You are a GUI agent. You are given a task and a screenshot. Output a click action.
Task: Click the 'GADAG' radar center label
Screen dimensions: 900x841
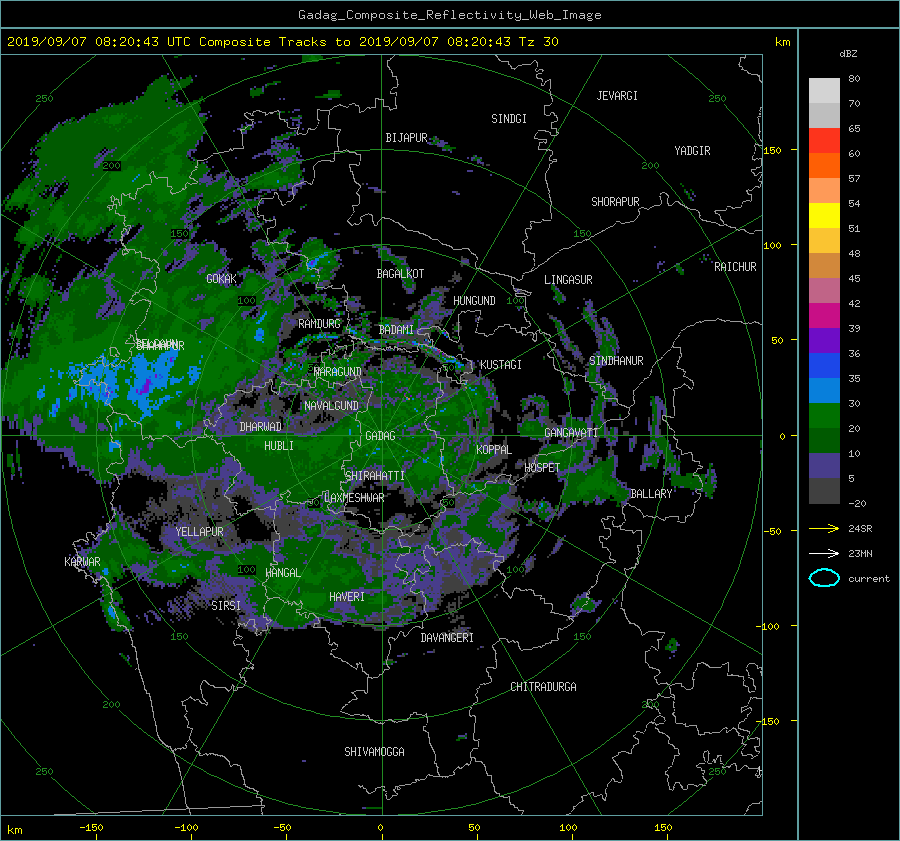coord(380,436)
